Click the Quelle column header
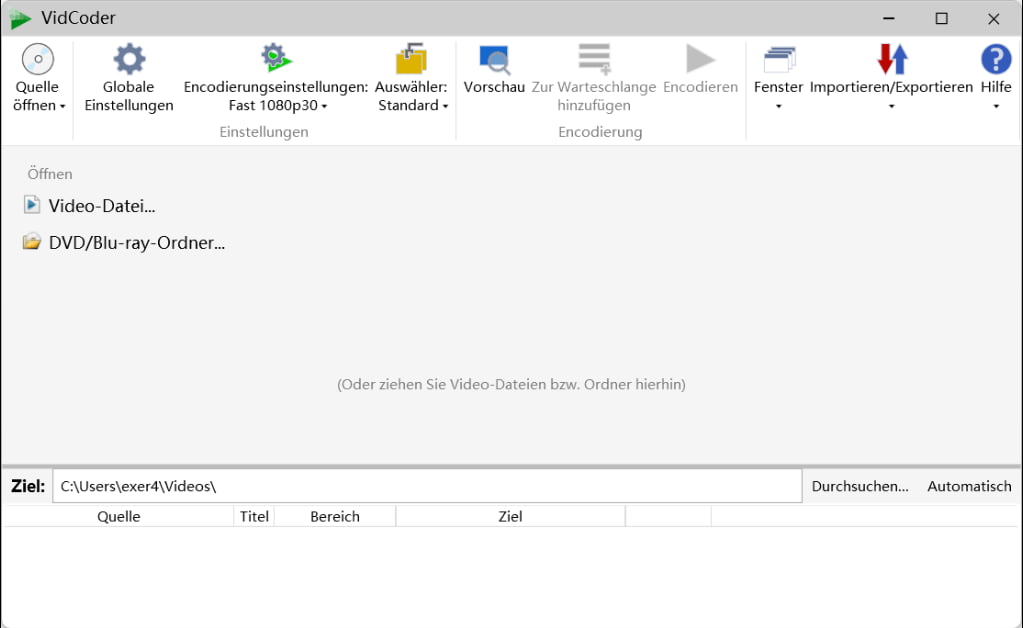 119,516
